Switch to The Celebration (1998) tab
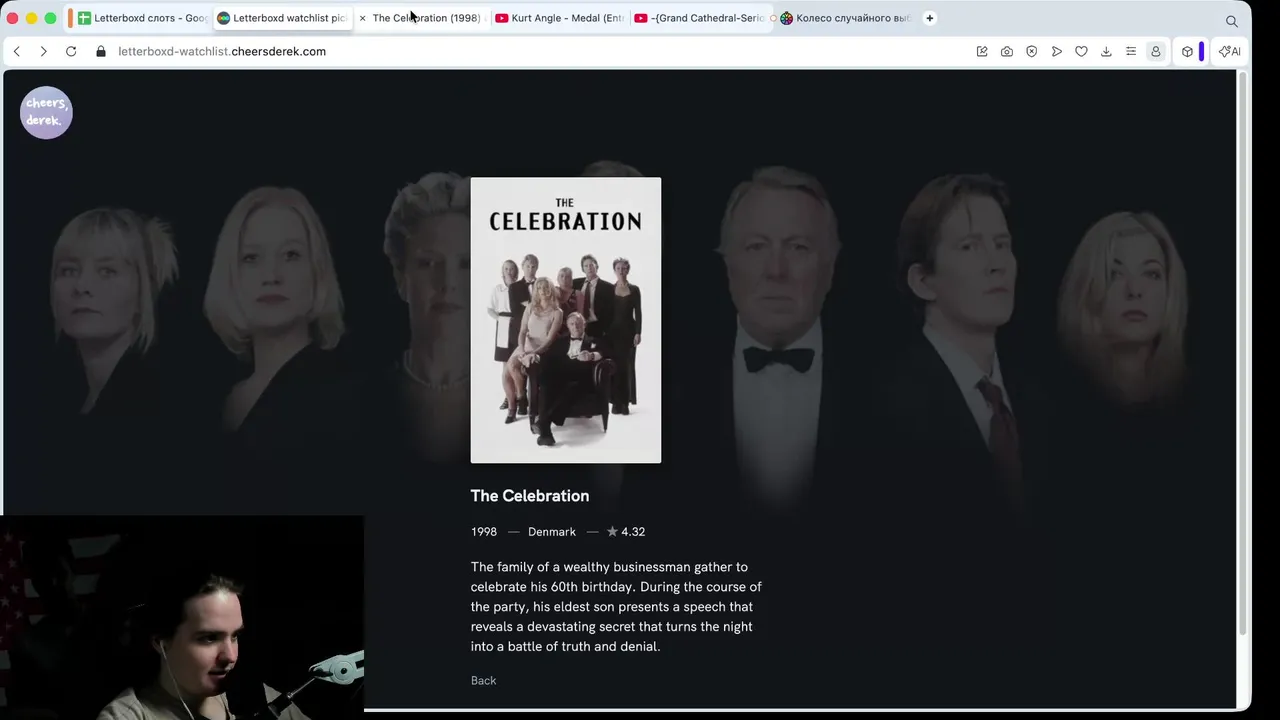This screenshot has width=1280, height=720. (426, 18)
